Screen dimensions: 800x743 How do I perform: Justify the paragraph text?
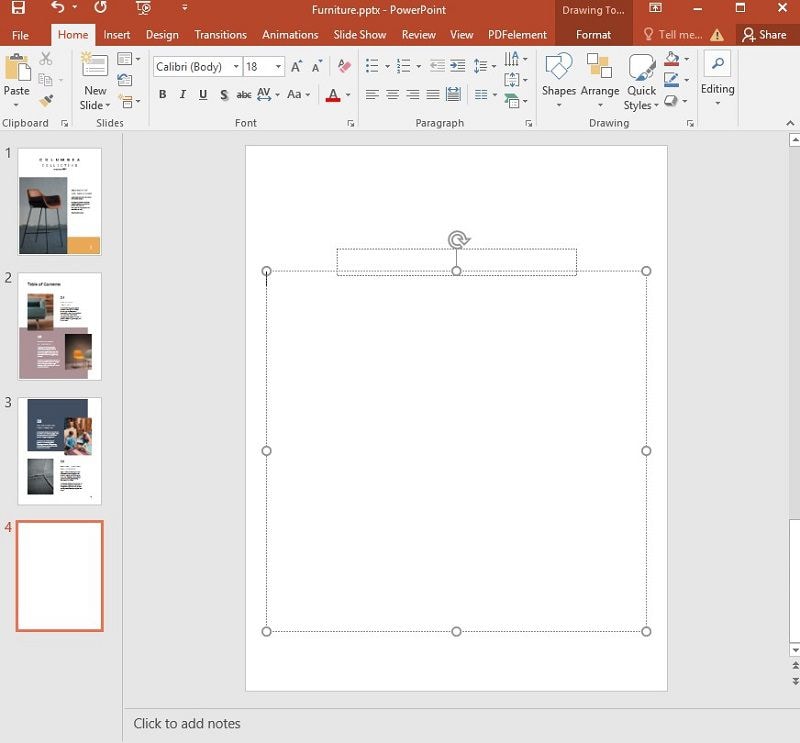(433, 94)
